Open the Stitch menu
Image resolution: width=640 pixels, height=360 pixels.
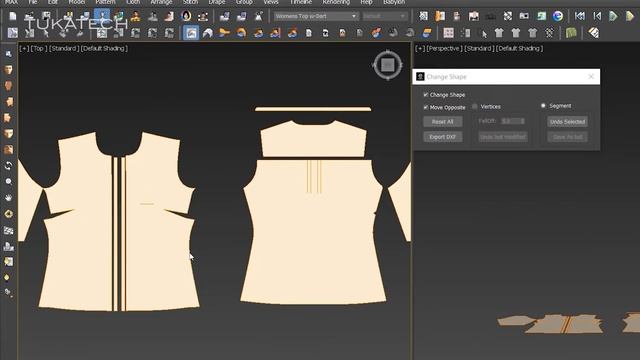pos(190,2)
